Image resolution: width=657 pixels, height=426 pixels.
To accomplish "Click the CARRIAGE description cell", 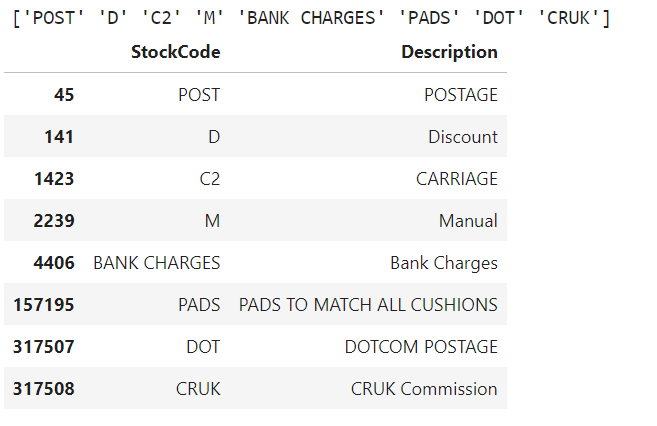I will coord(457,179).
